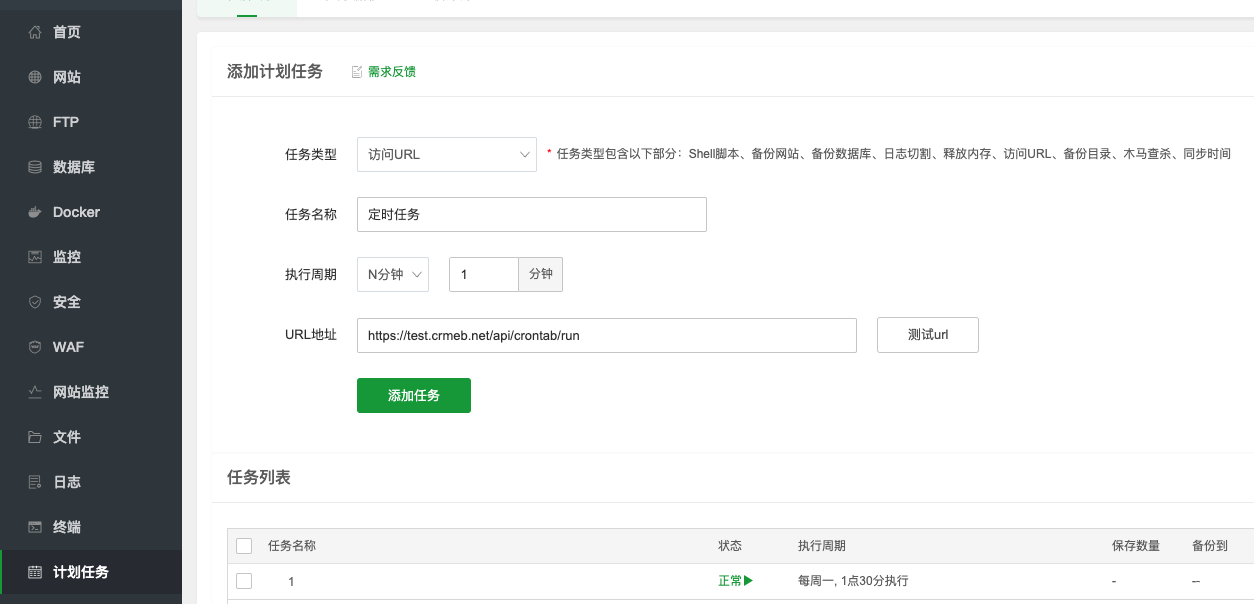Click the 终端 terminal icon

pos(35,527)
